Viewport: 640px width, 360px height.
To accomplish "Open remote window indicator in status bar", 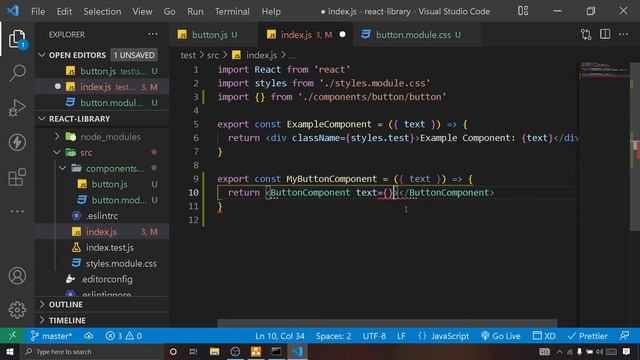I will point(12,336).
